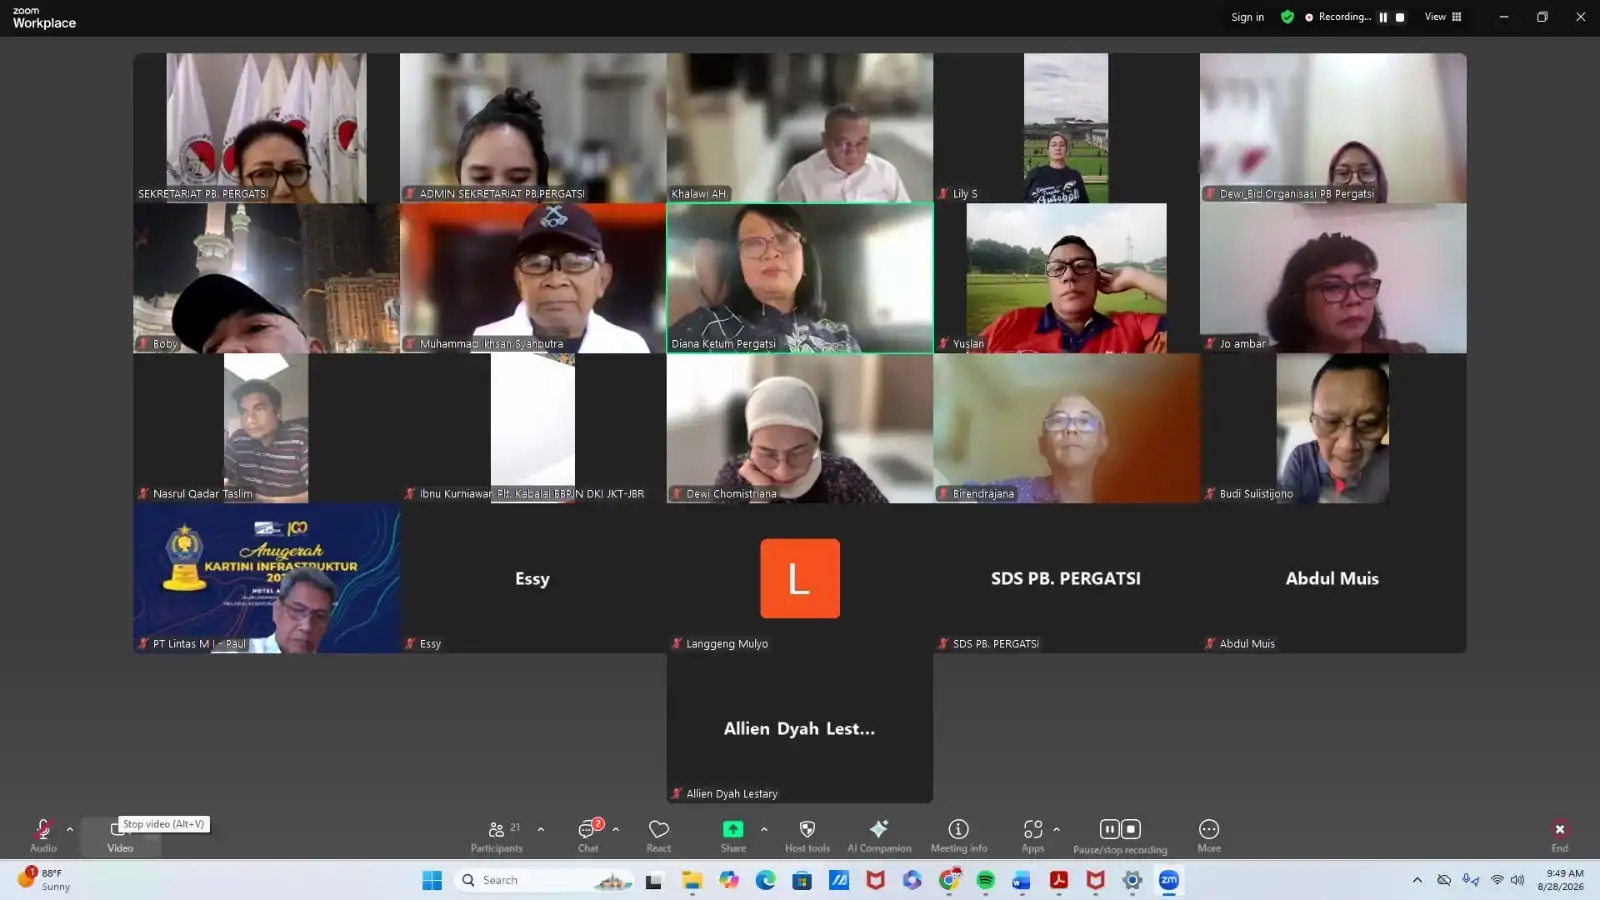The height and width of the screenshot is (900, 1600).
Task: Select Lily S's video tile
Action: tap(1066, 128)
